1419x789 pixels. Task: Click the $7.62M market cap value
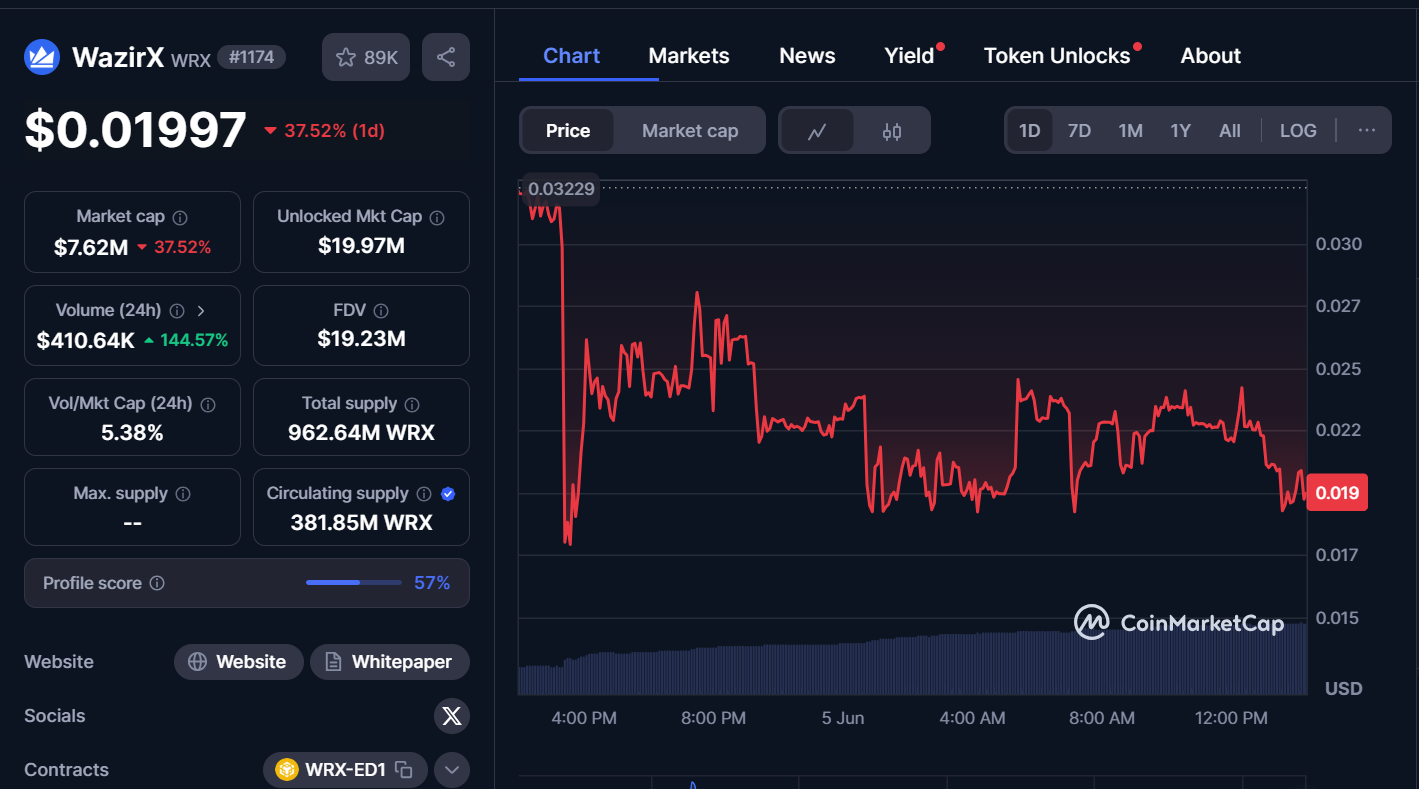tap(91, 247)
